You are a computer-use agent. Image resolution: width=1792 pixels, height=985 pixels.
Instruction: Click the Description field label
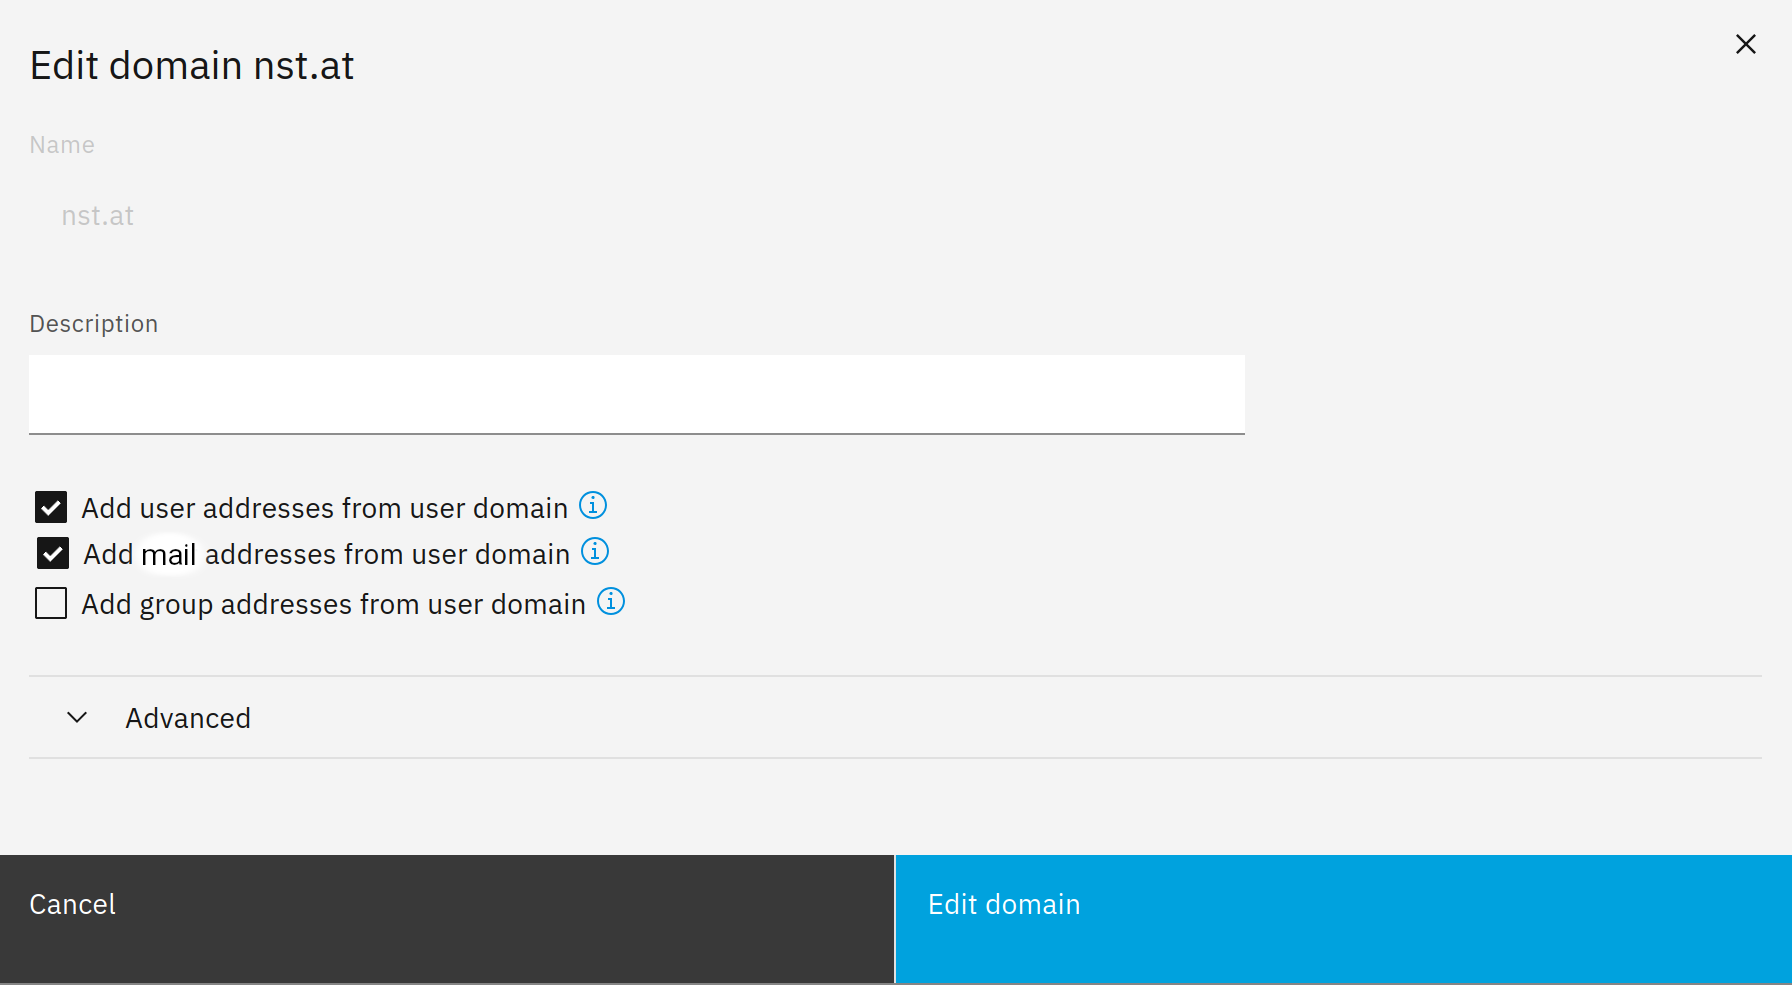click(94, 324)
